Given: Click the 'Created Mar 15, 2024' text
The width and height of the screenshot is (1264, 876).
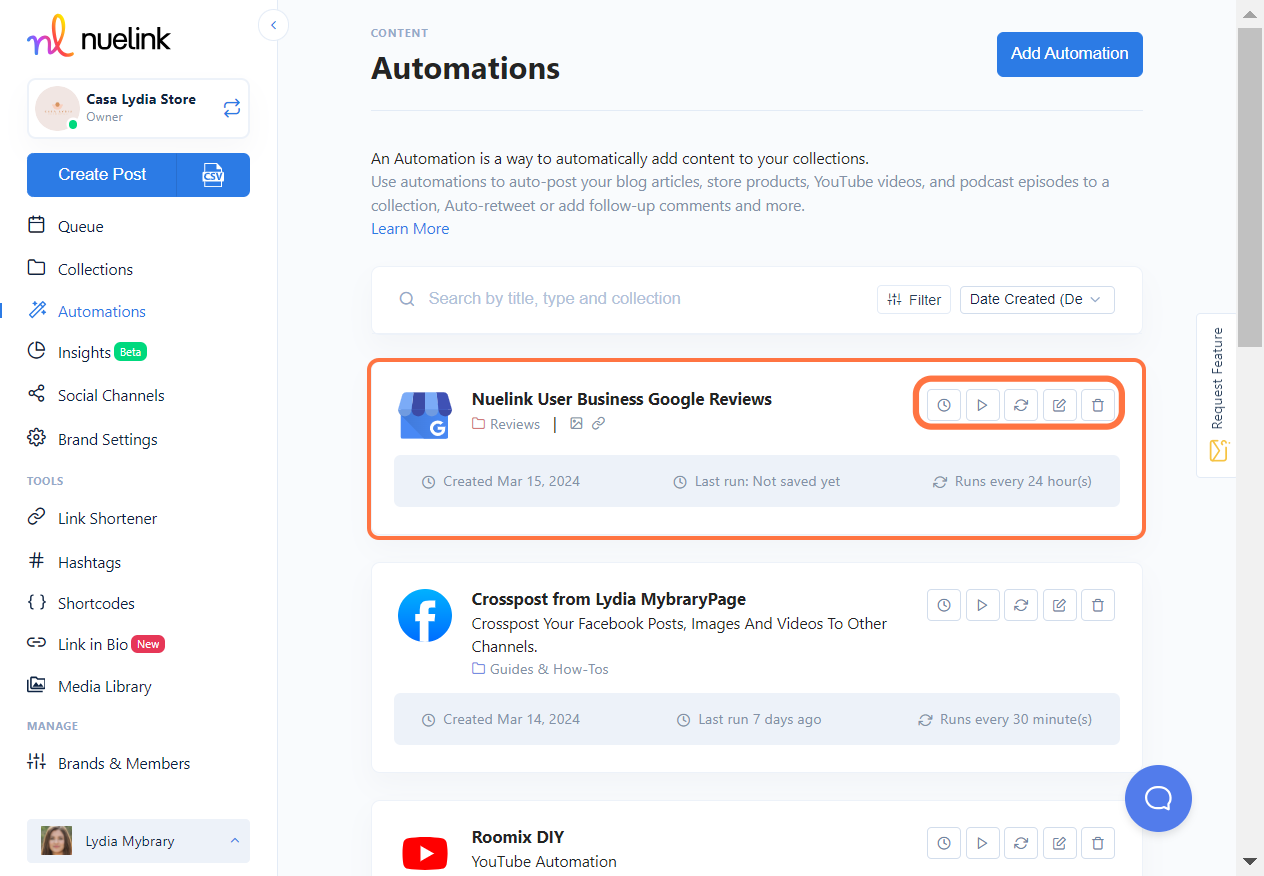Looking at the screenshot, I should 511,481.
